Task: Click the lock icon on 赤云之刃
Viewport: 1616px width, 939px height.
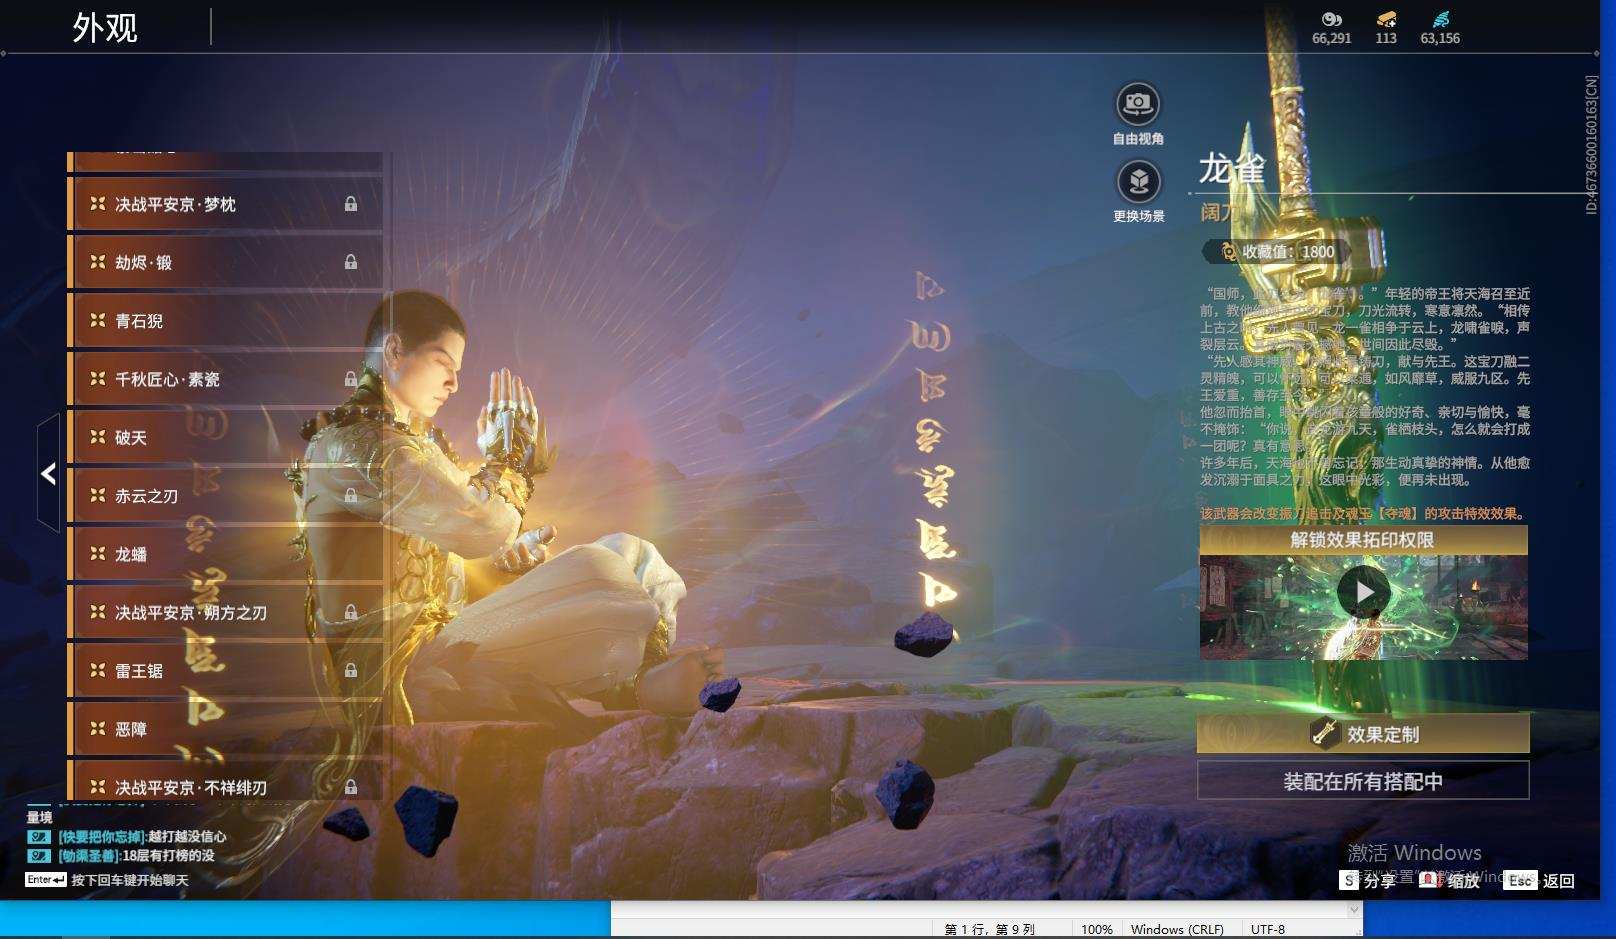Action: click(351, 495)
